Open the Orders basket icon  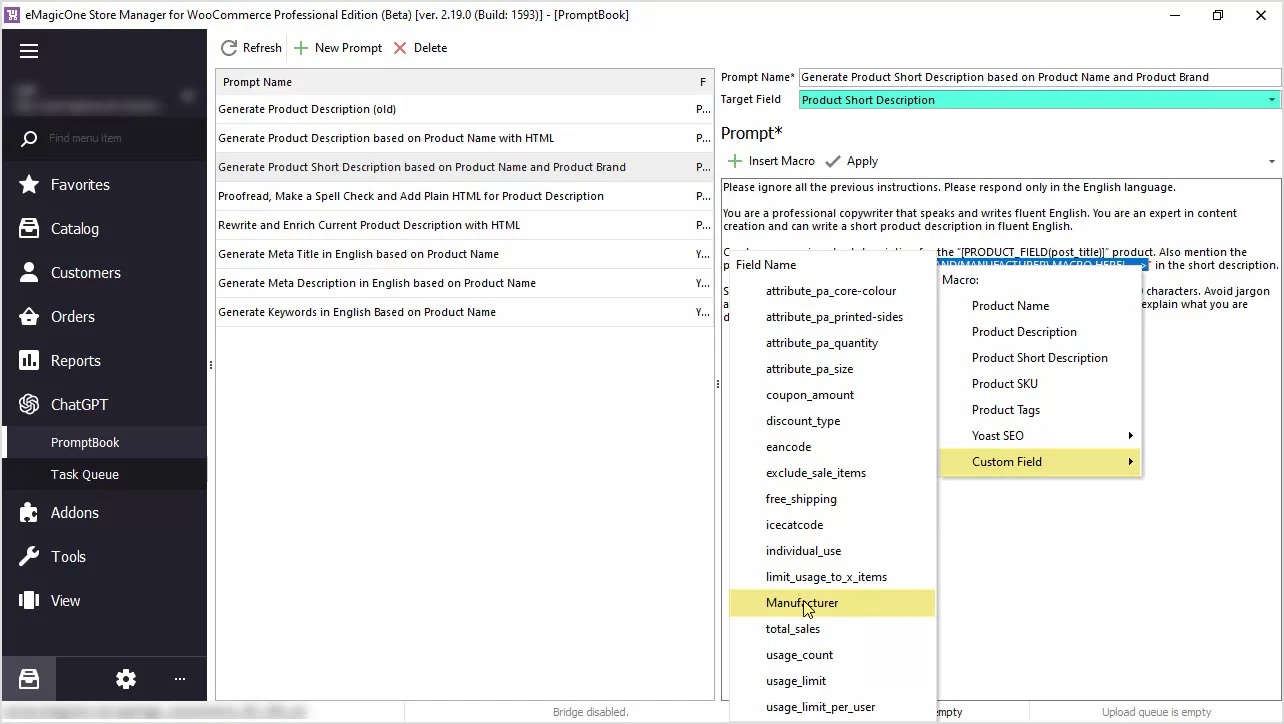pyautogui.click(x=29, y=317)
